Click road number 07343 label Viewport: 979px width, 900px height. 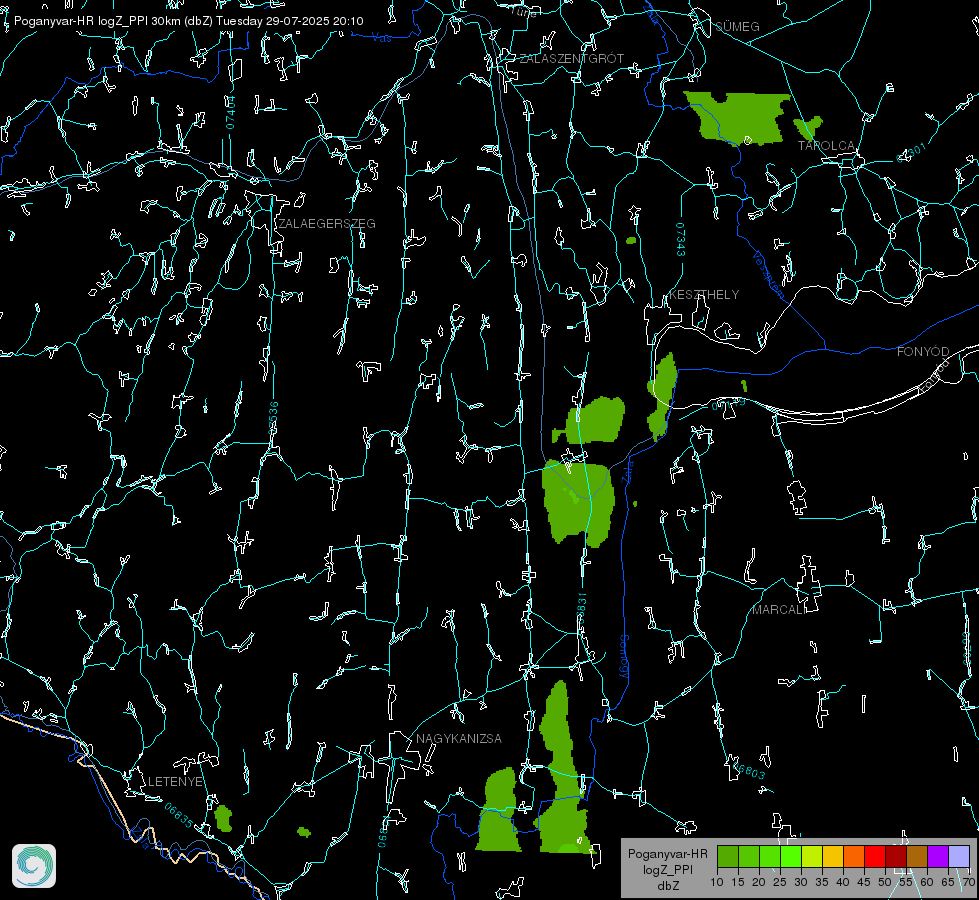point(681,240)
